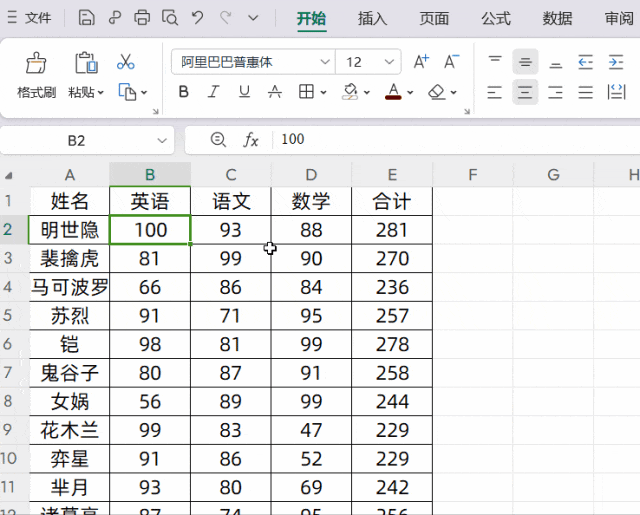Increase font size with A+ icon
This screenshot has height=515, width=640.
pyautogui.click(x=421, y=62)
